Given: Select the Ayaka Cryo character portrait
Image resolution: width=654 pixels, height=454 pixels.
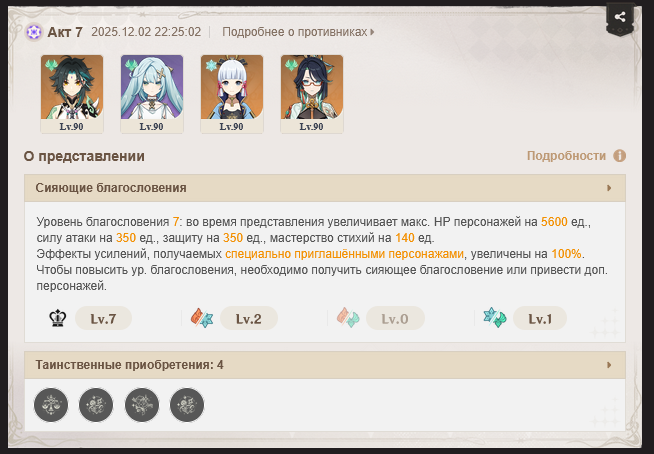Looking at the screenshot, I should (232, 94).
